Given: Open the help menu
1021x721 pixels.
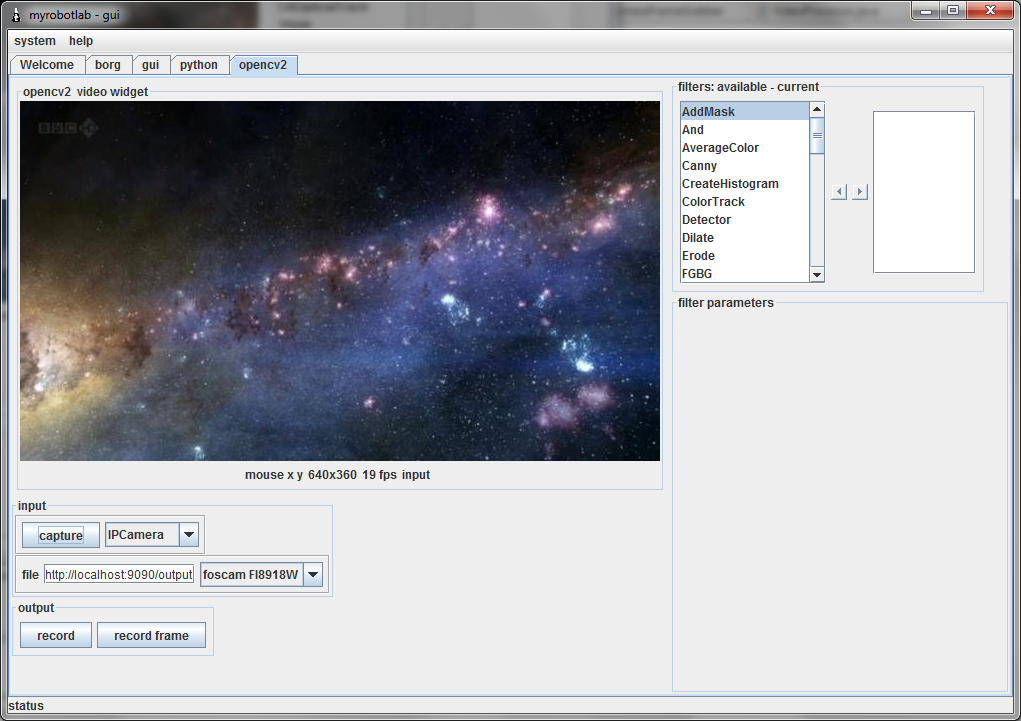Looking at the screenshot, I should 81,40.
